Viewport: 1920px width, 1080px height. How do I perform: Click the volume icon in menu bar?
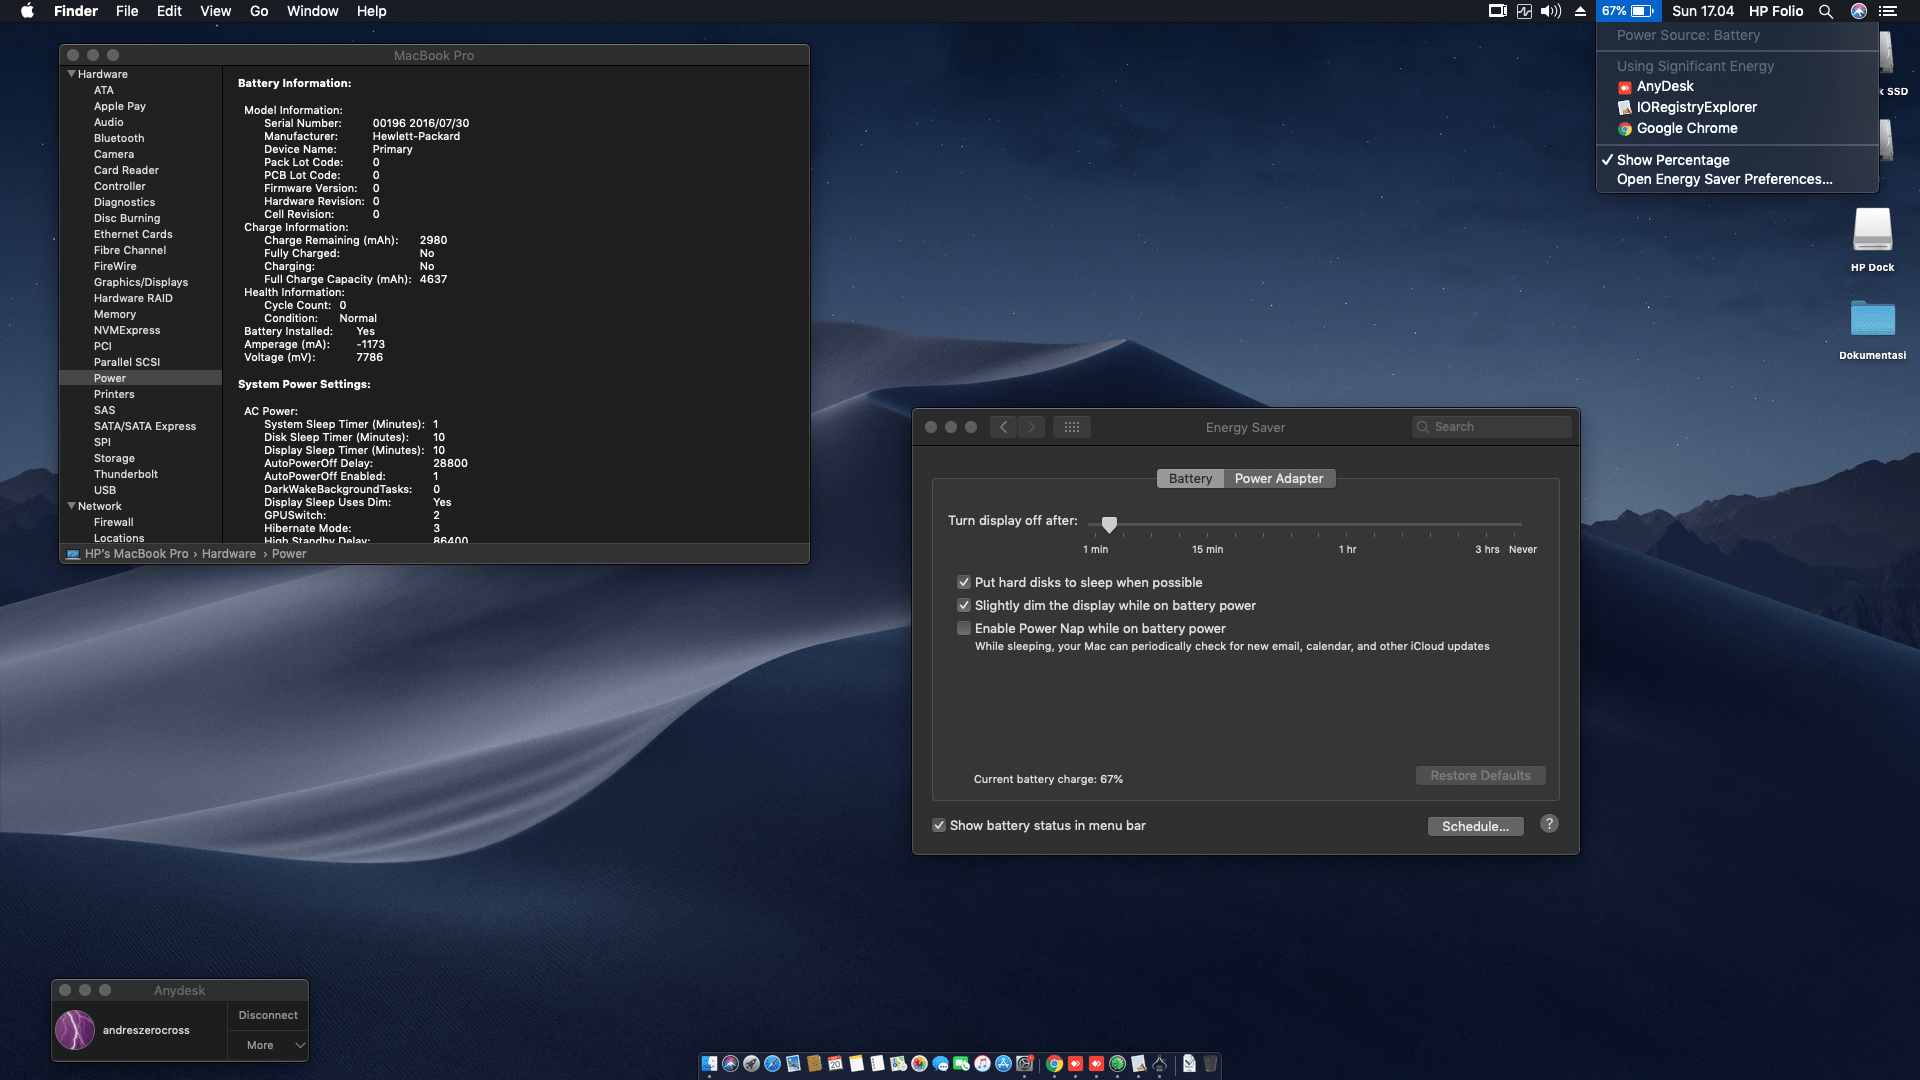point(1551,11)
